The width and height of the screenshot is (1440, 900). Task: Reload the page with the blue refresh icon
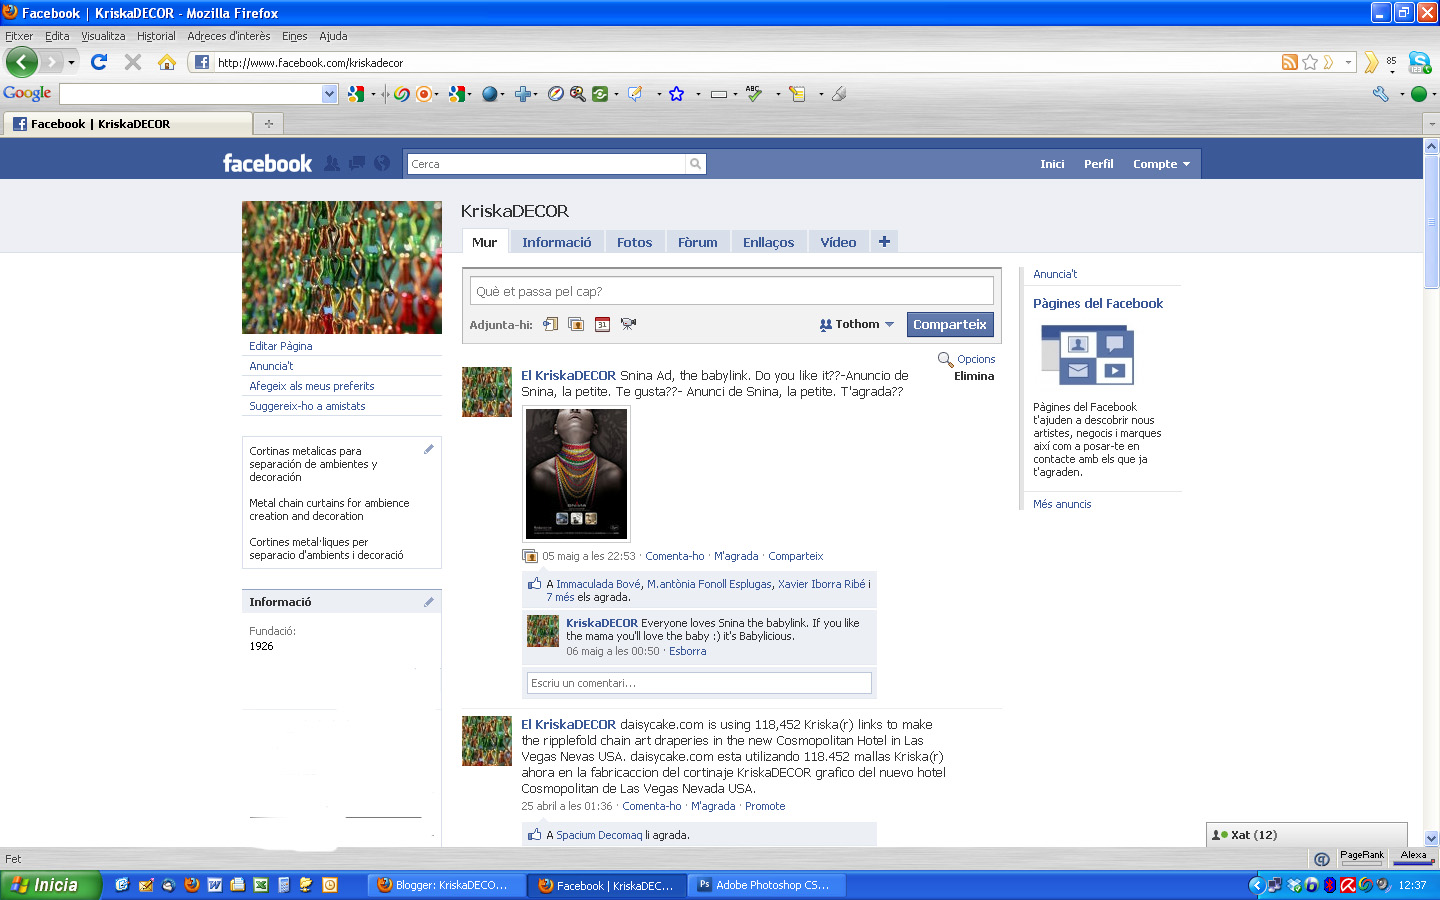coord(99,62)
